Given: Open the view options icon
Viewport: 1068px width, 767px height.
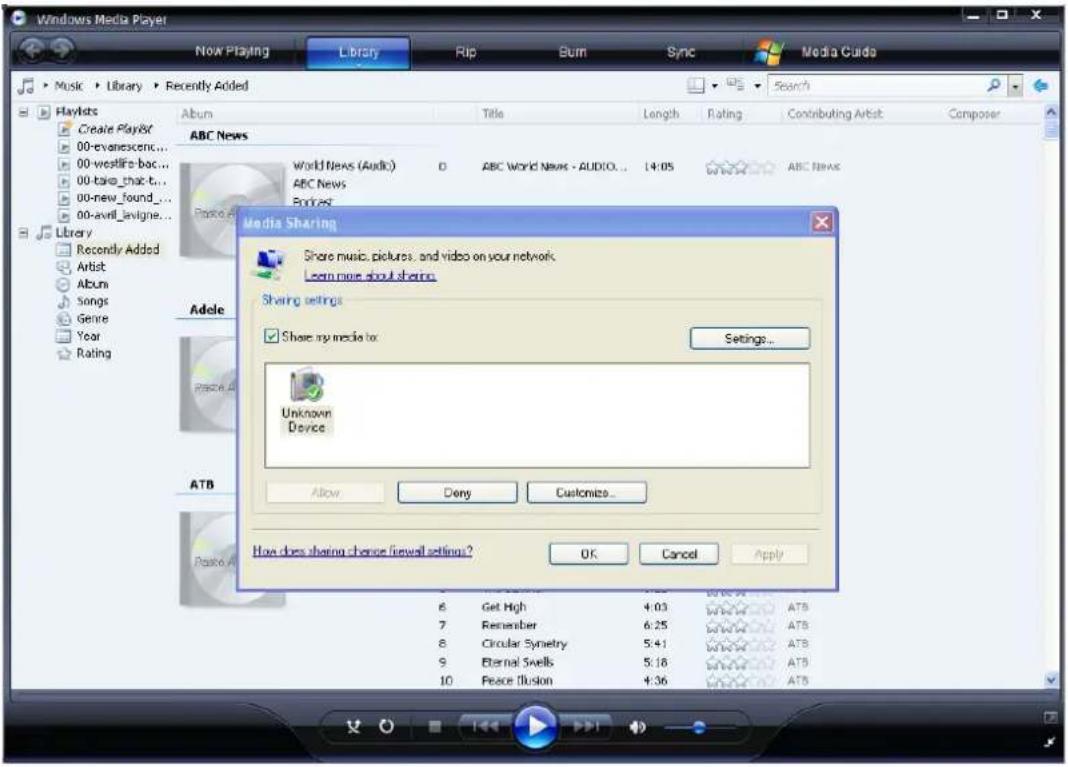Looking at the screenshot, I should 735,85.
